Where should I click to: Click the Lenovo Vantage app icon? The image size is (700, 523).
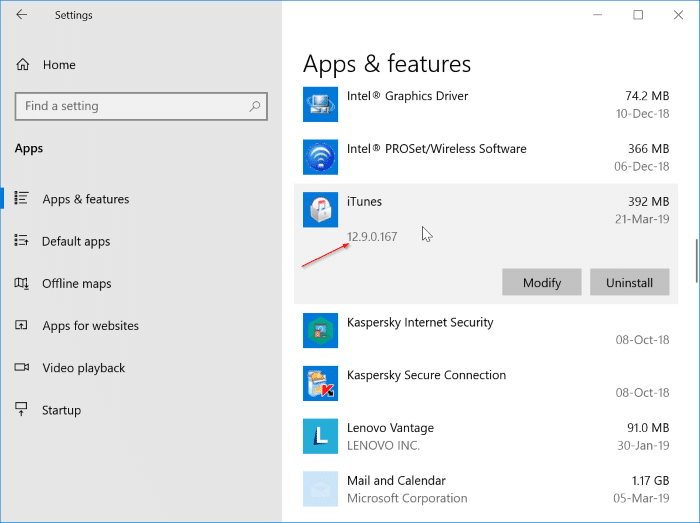tap(320, 436)
